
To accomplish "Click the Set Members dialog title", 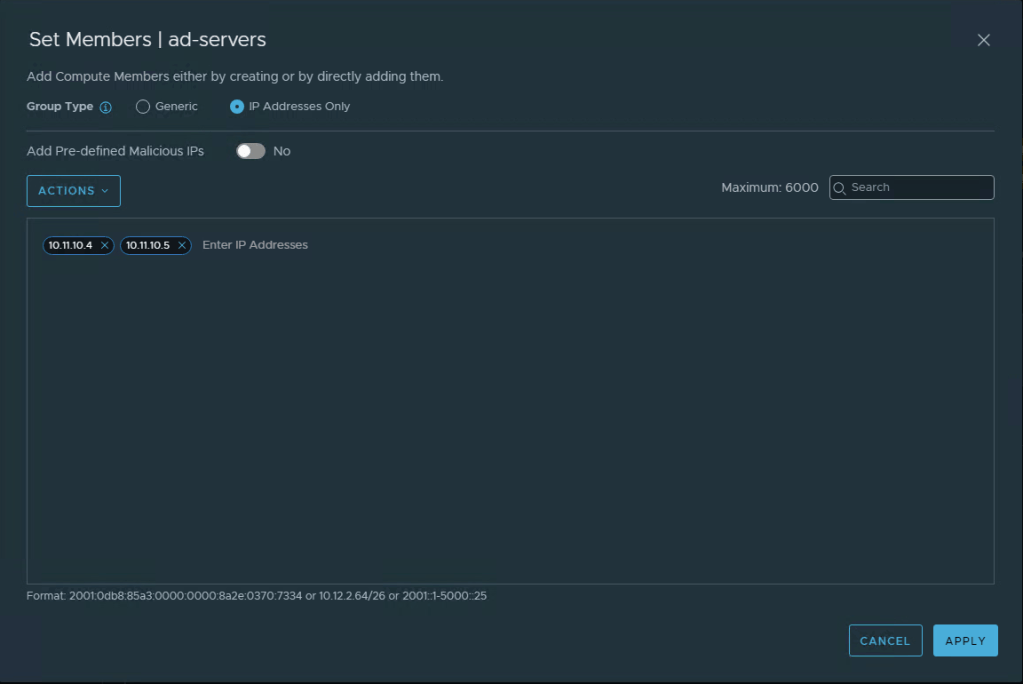I will coord(147,40).
